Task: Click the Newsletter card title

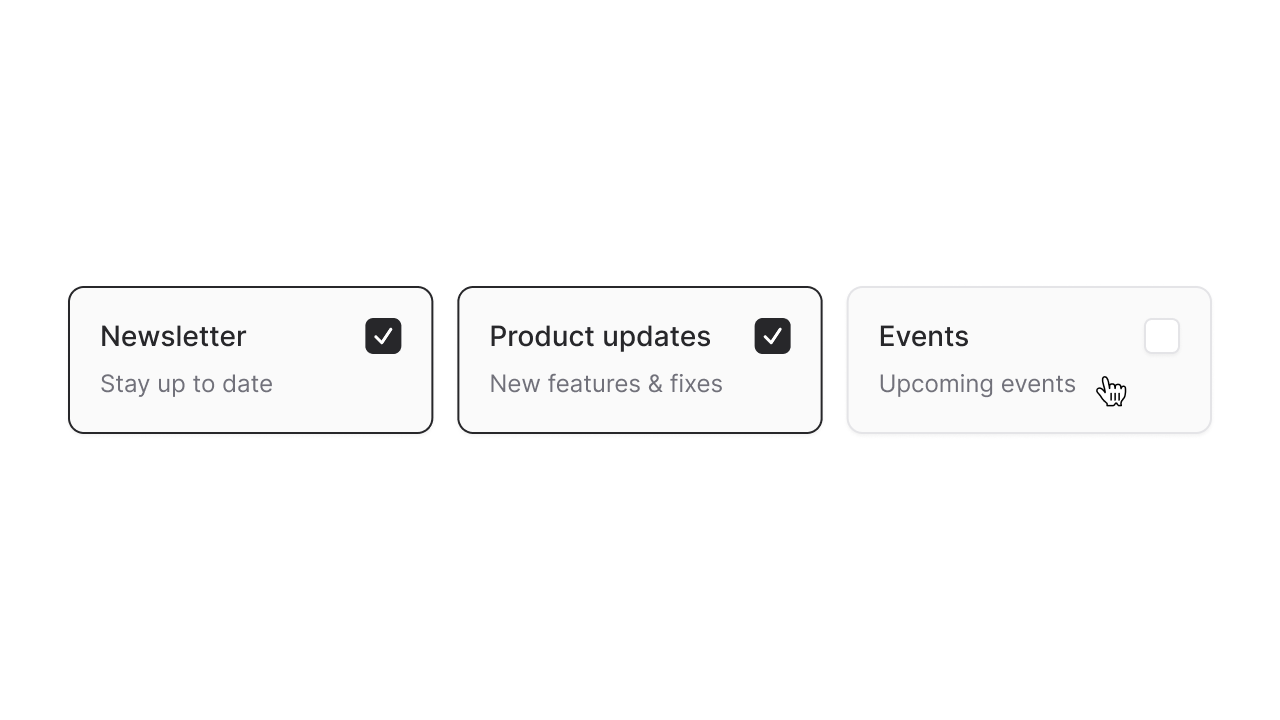Action: (x=173, y=336)
